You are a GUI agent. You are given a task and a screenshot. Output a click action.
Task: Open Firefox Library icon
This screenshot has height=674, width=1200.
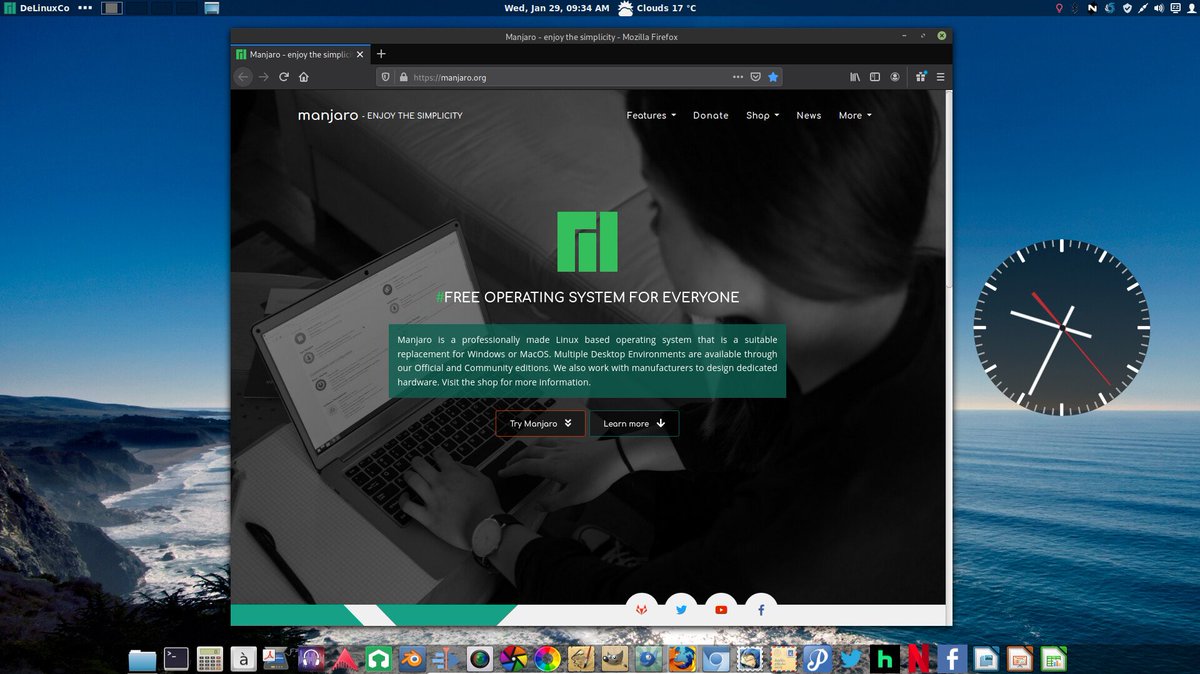coord(855,77)
